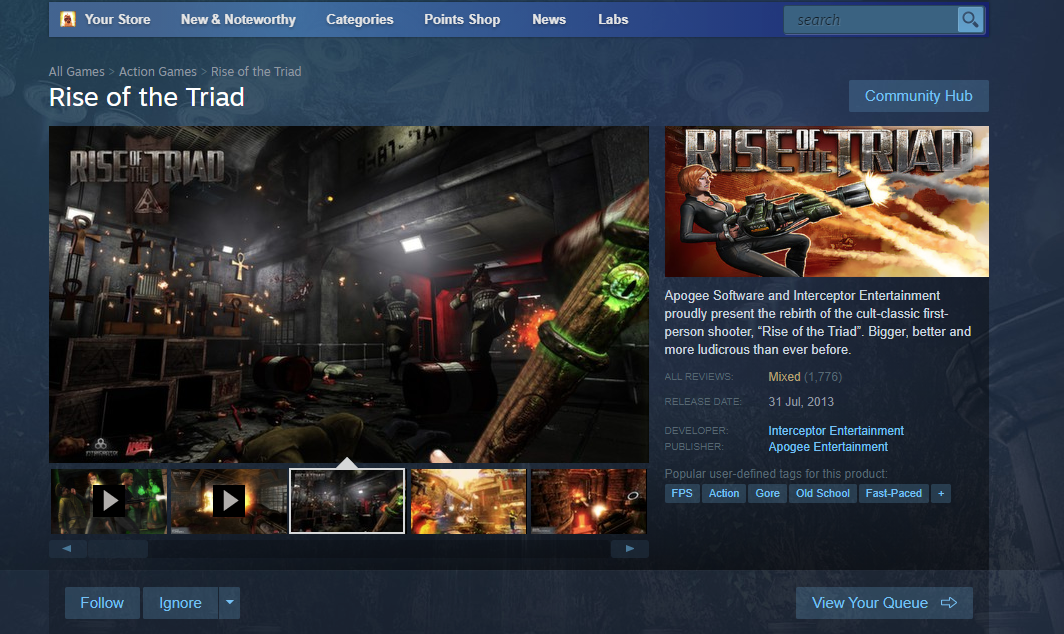Viewport: 1064px width, 634px height.
Task: Select the FPS tag
Action: pyautogui.click(x=682, y=493)
